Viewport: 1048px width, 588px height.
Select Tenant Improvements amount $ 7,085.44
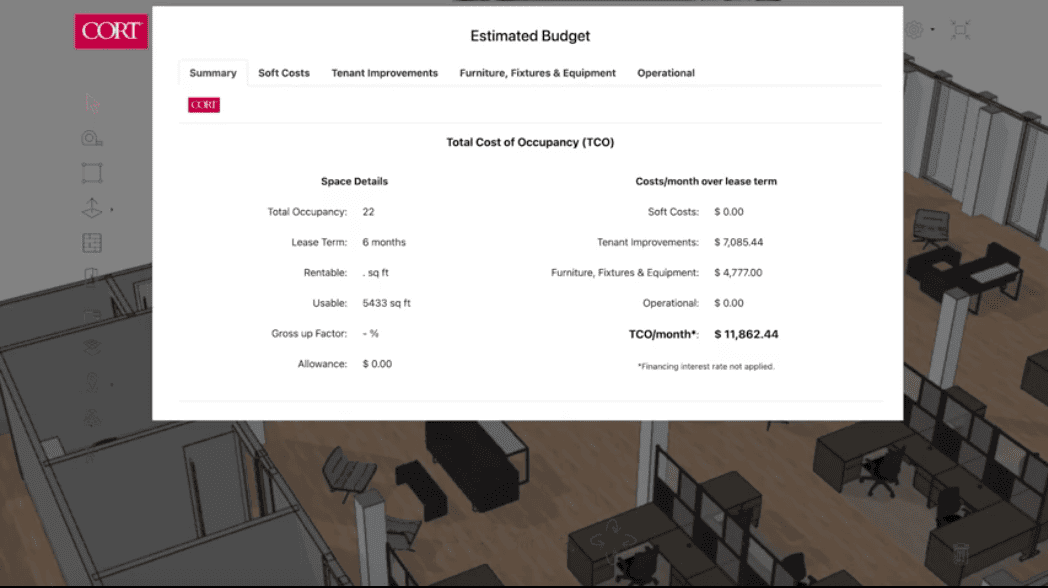(x=739, y=242)
